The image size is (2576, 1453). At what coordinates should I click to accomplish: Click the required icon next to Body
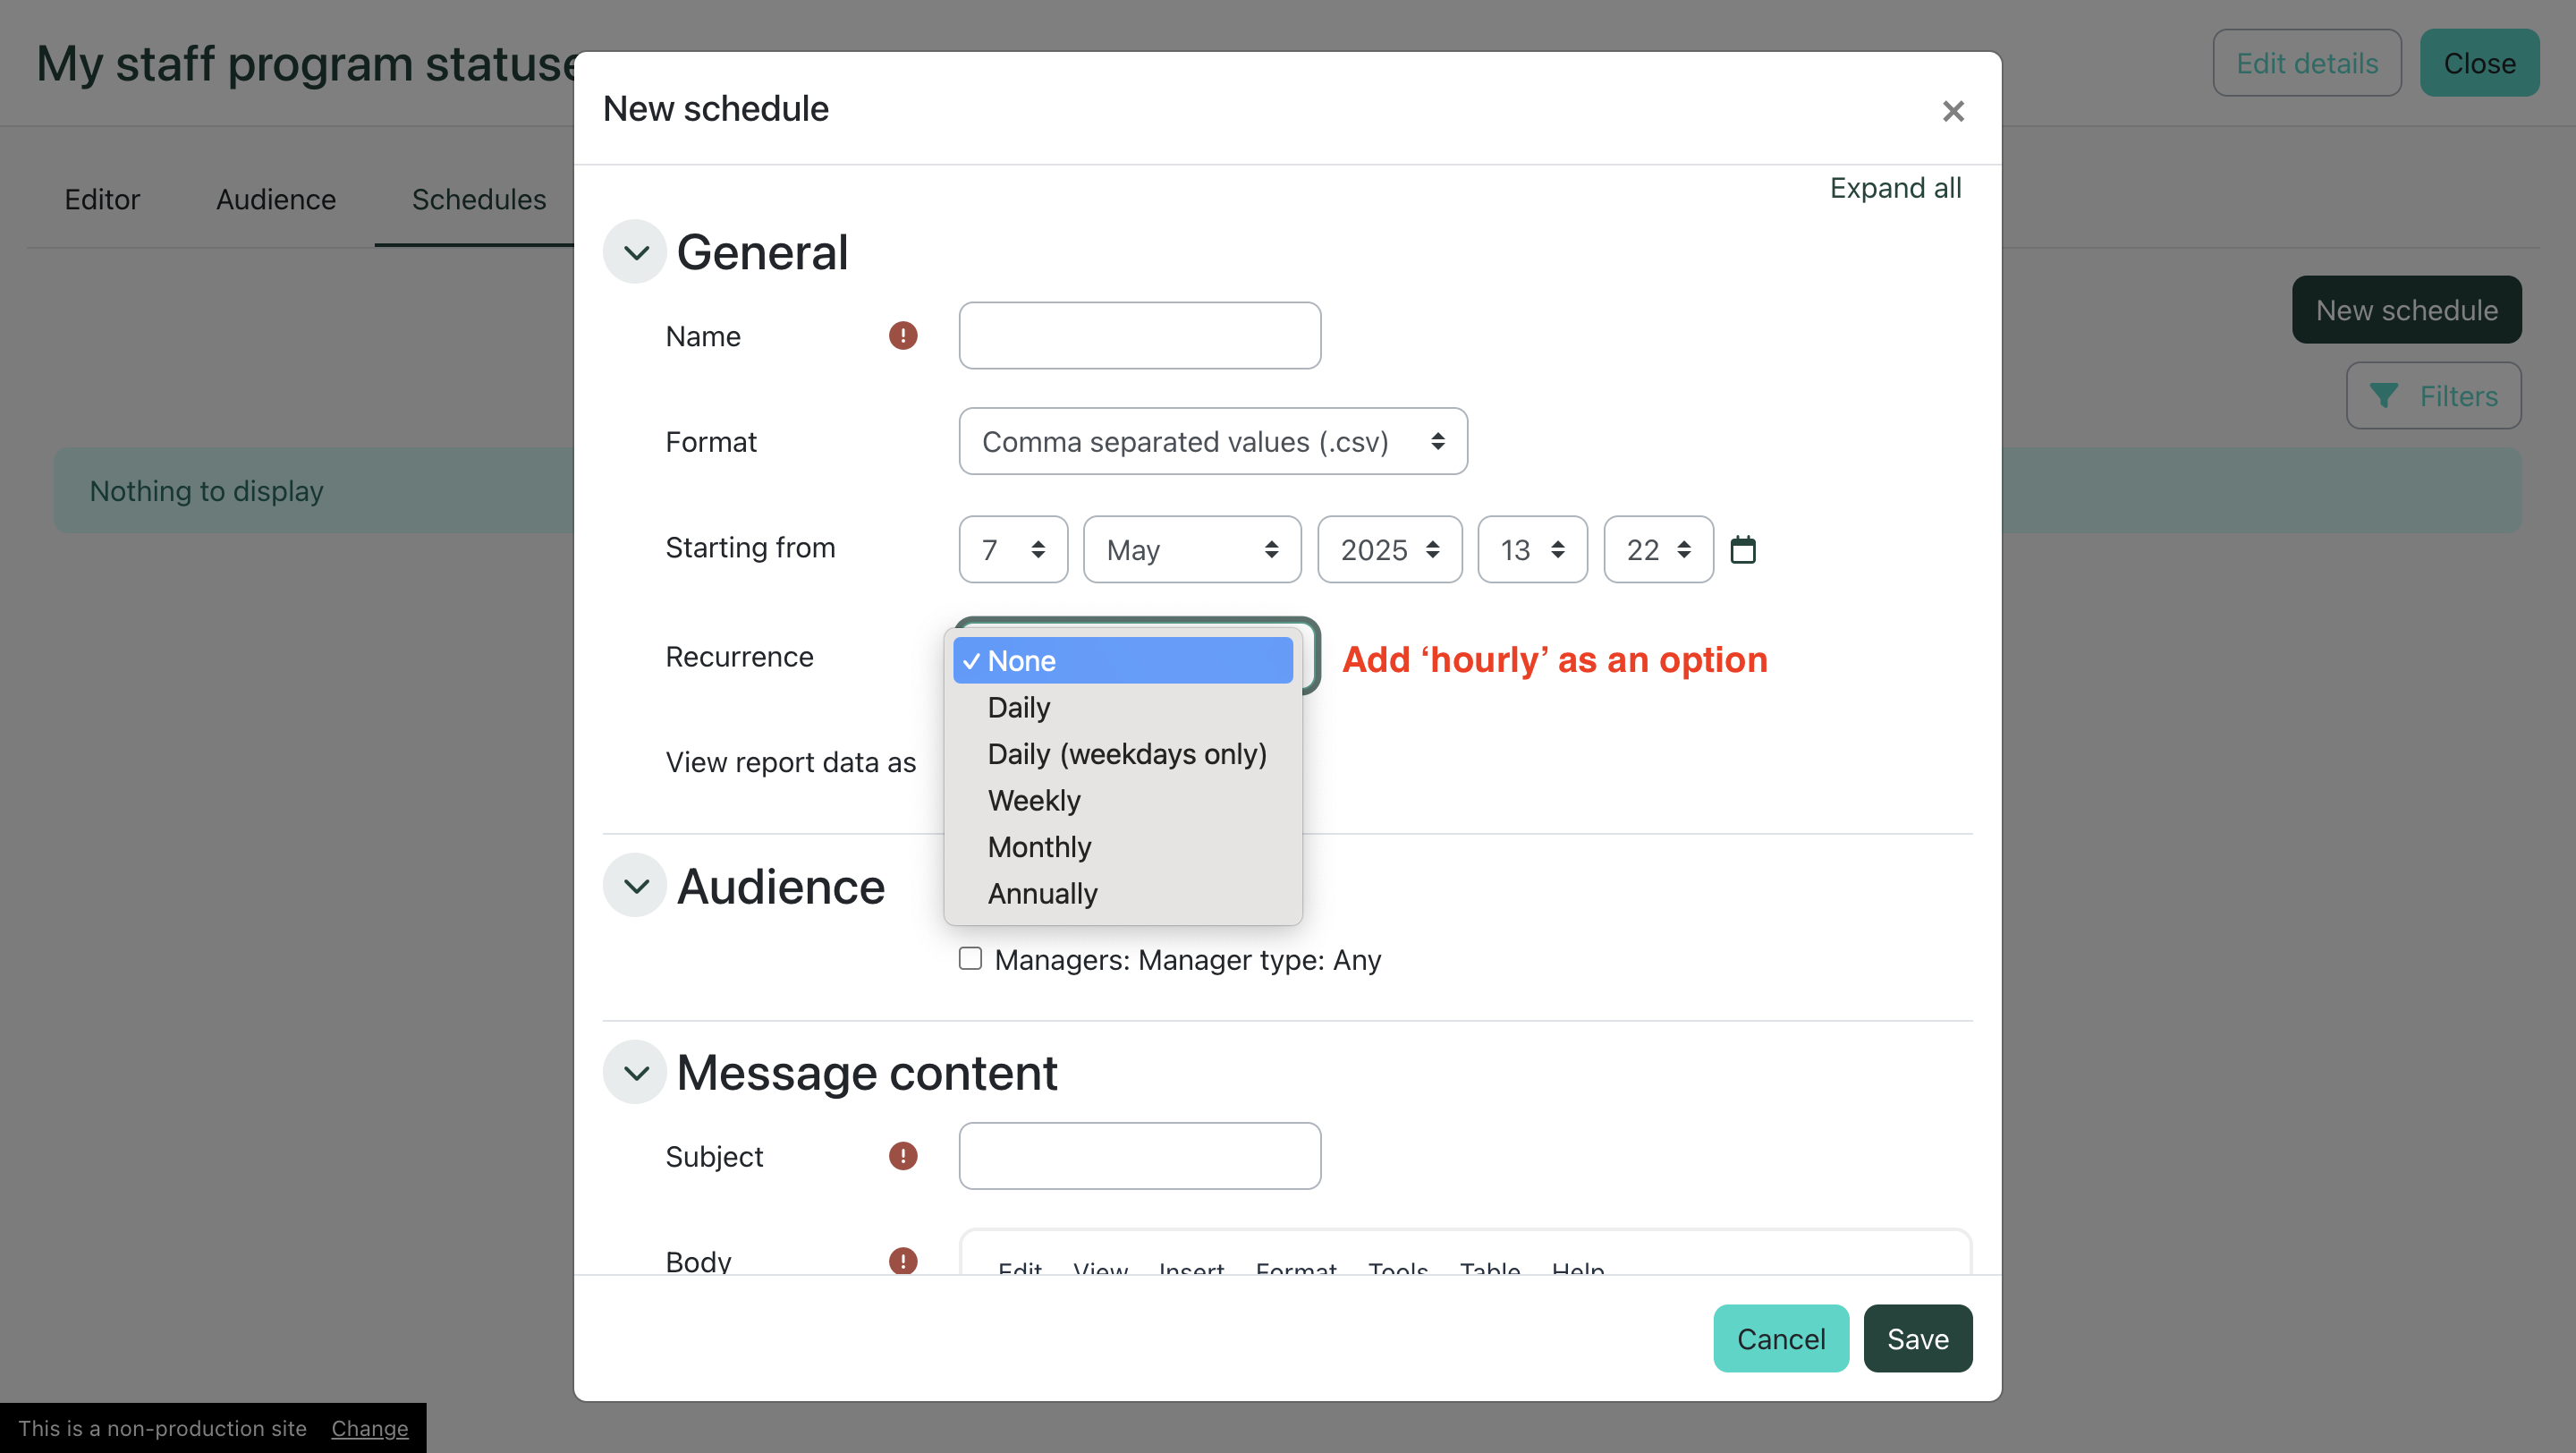click(x=902, y=1260)
